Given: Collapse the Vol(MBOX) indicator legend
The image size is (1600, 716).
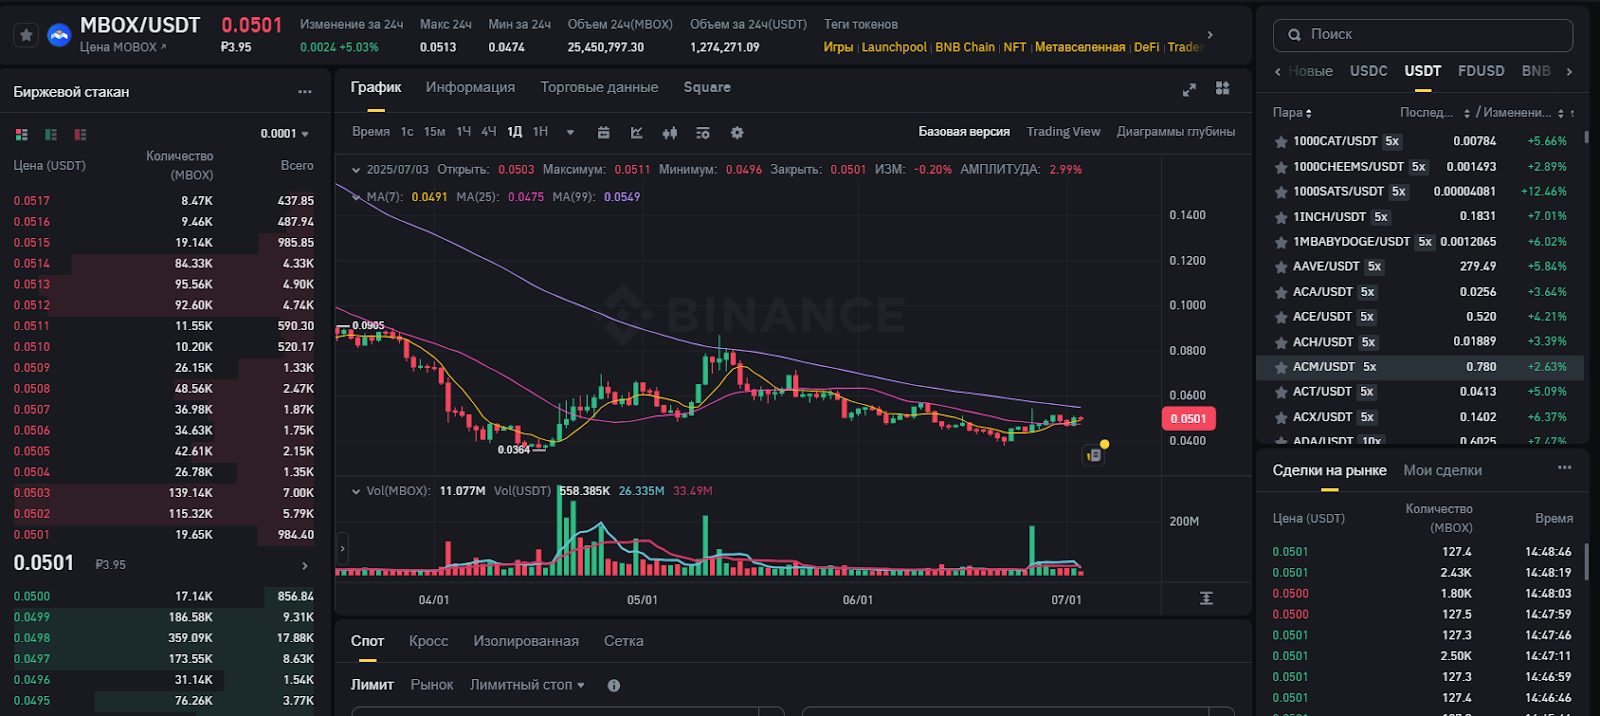Looking at the screenshot, I should pos(355,491).
